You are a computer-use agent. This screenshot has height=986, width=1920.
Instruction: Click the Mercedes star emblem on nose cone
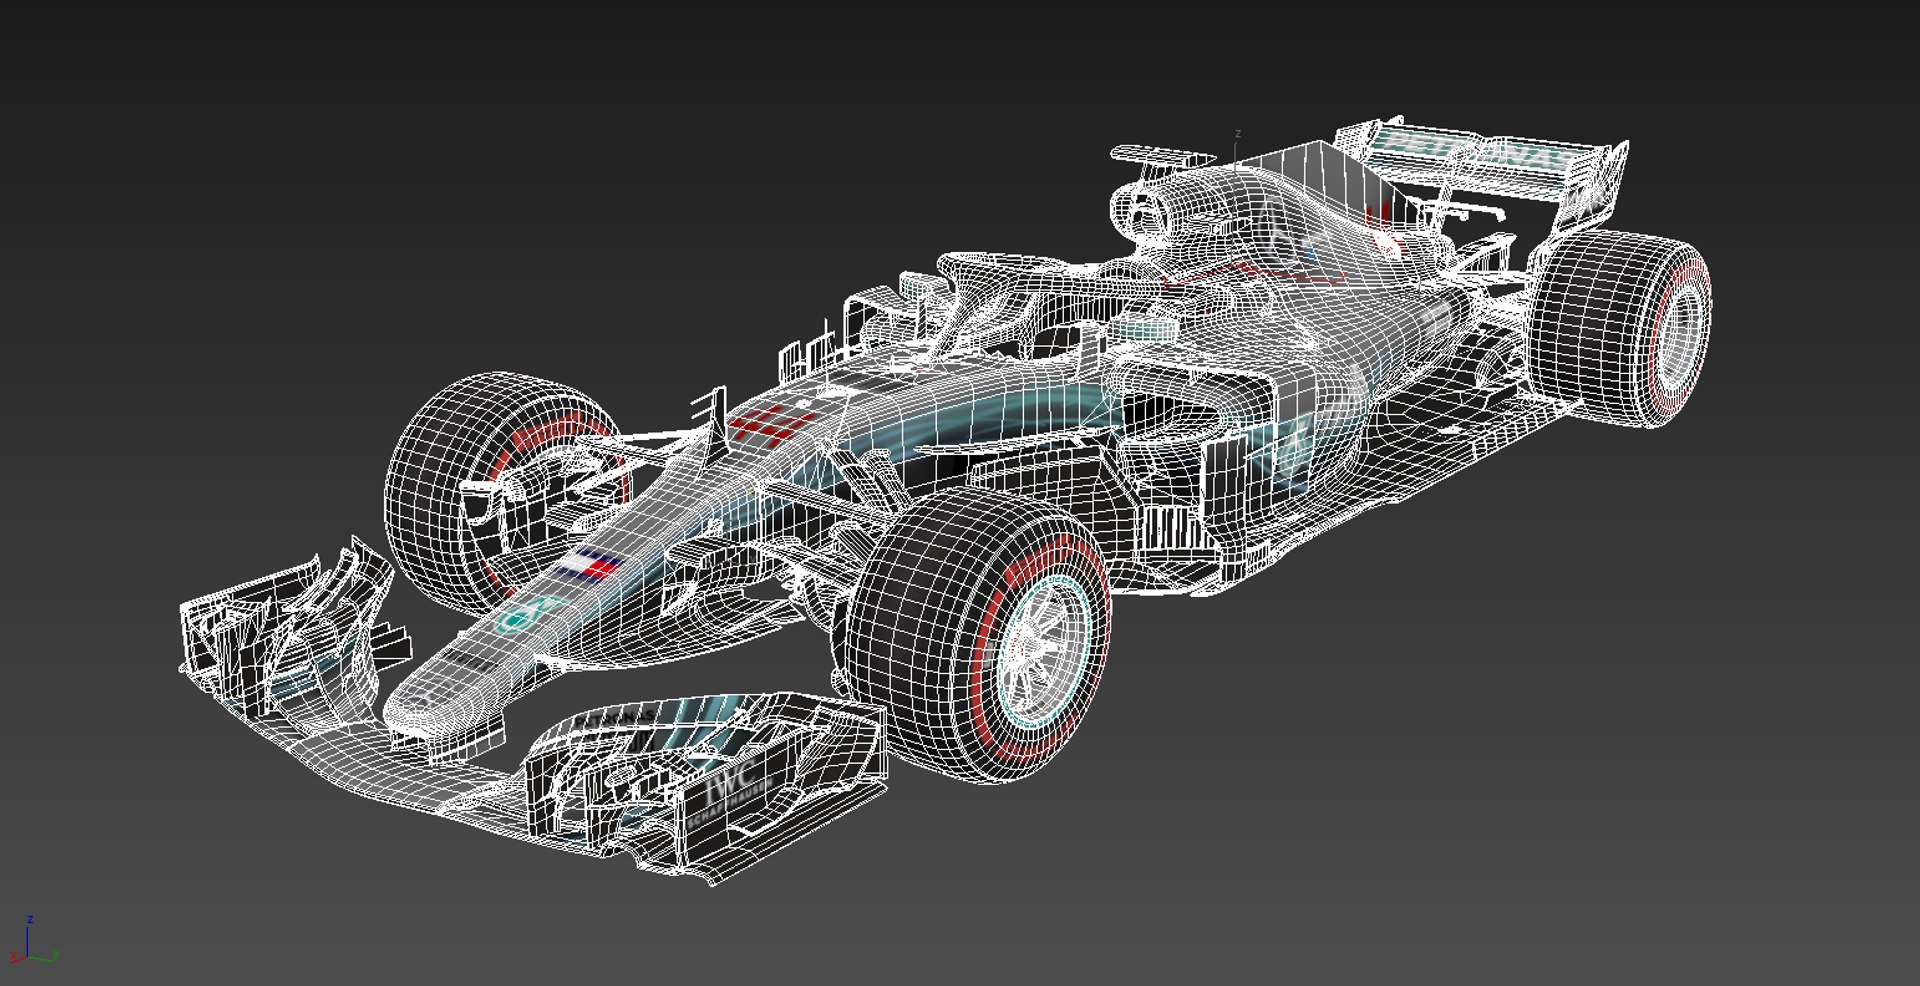click(528, 613)
